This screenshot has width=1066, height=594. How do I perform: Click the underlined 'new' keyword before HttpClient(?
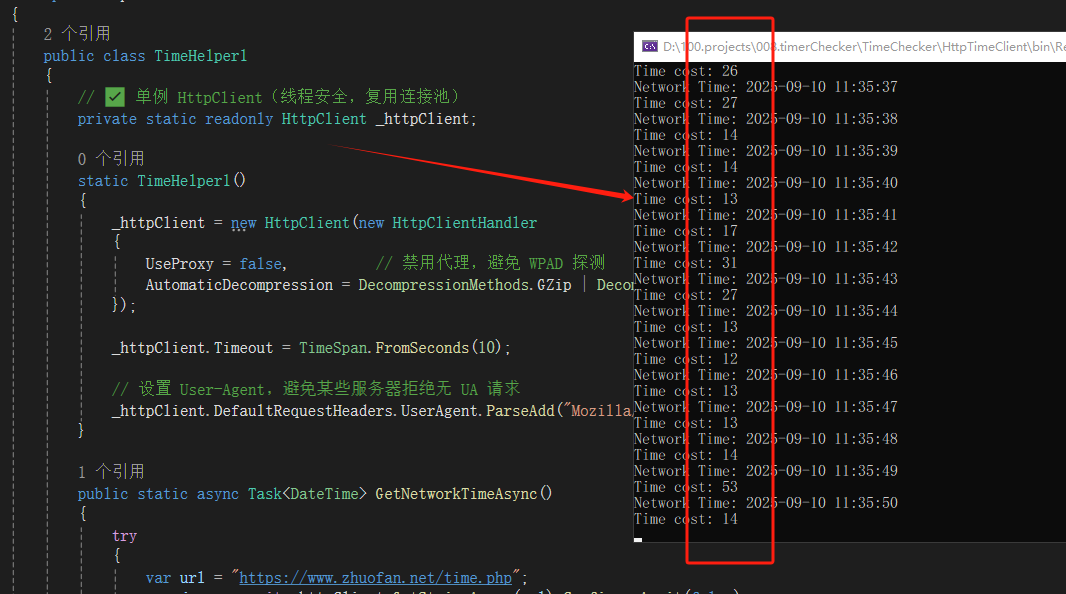(243, 223)
